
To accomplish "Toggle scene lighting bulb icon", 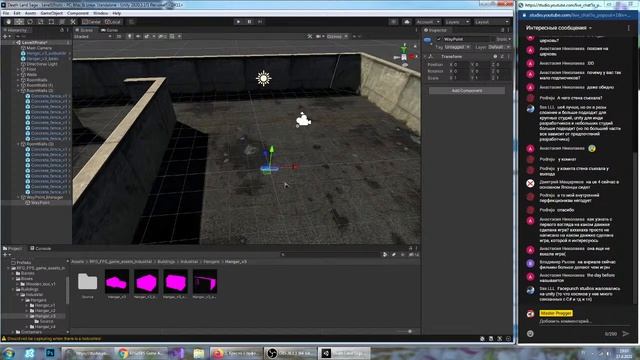I will (130, 36).
